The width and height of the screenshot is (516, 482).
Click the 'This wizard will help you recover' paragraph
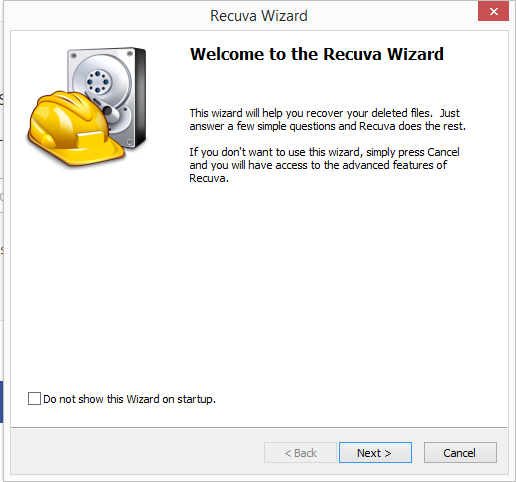(x=327, y=120)
